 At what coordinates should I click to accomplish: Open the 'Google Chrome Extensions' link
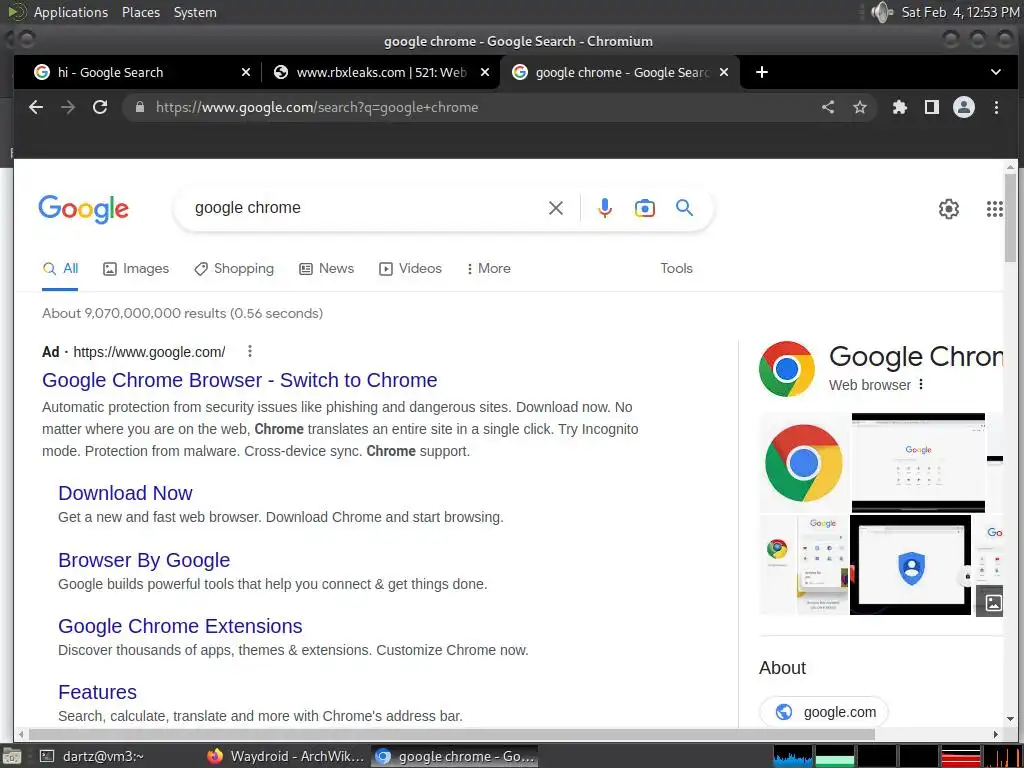point(180,626)
